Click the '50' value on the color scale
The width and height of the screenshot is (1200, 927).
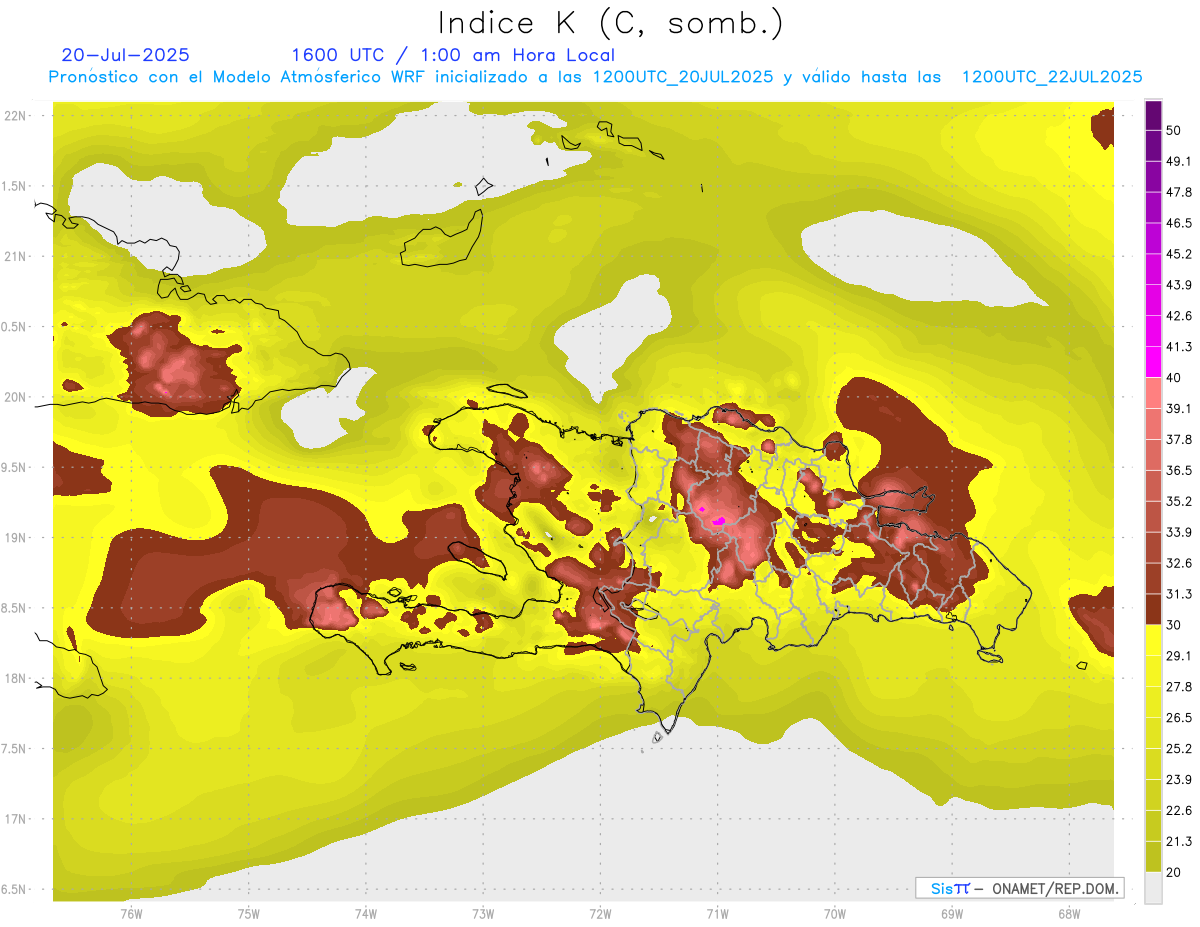(x=1174, y=130)
